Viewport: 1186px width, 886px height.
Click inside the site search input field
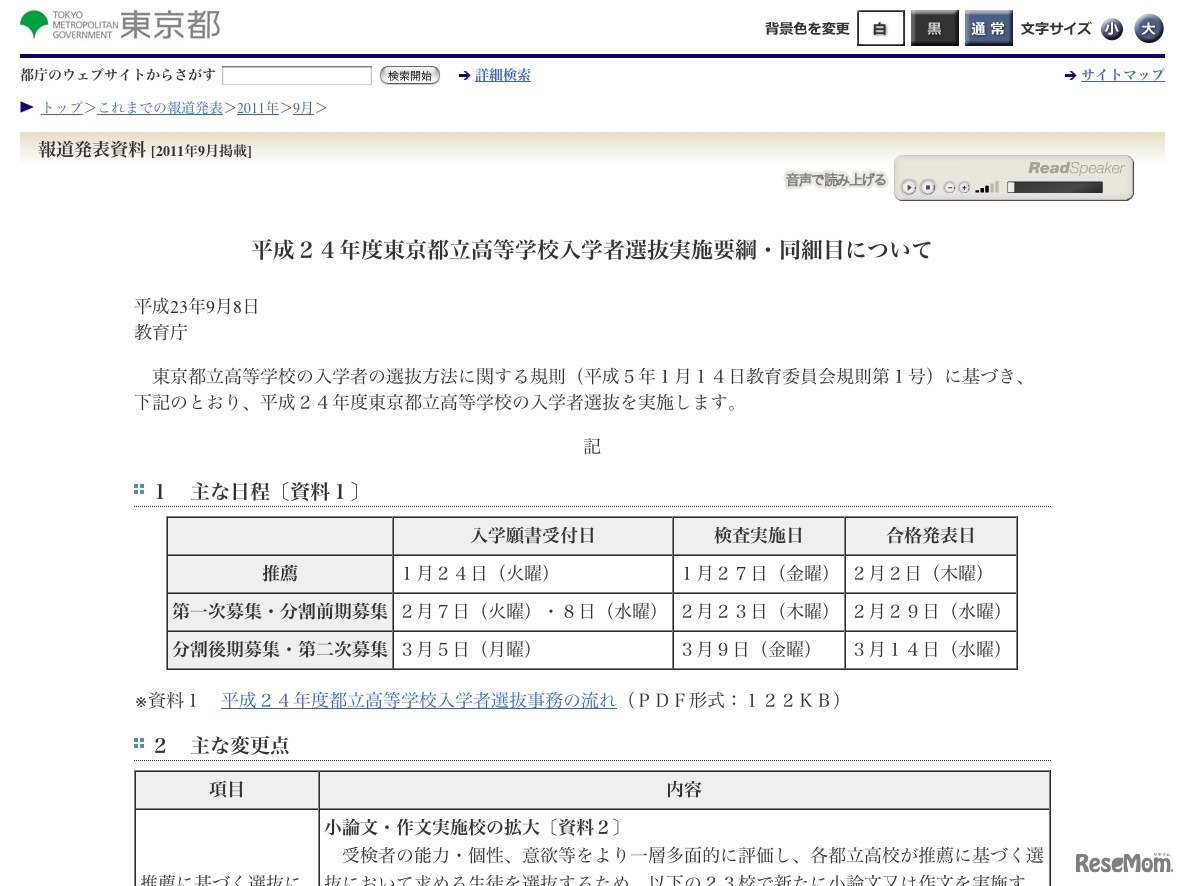[x=296, y=75]
